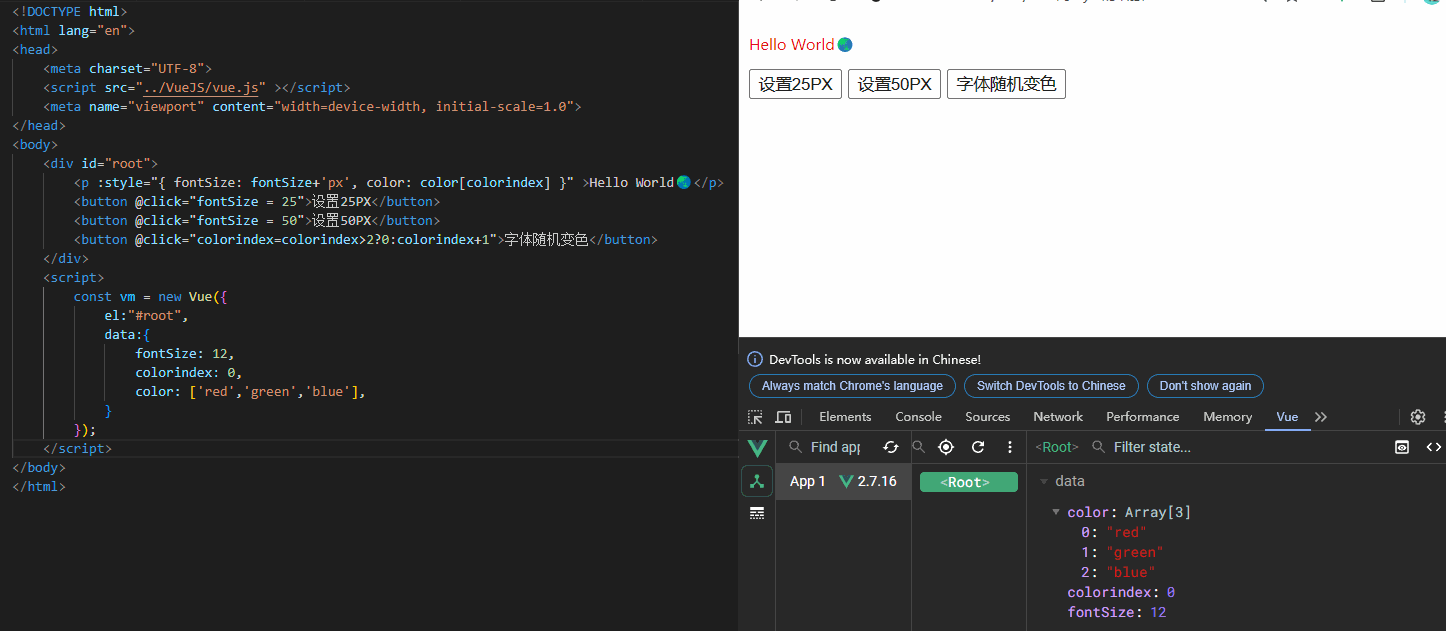1446x631 pixels.
Task: Click the open in editor code icon
Action: [x=1434, y=447]
